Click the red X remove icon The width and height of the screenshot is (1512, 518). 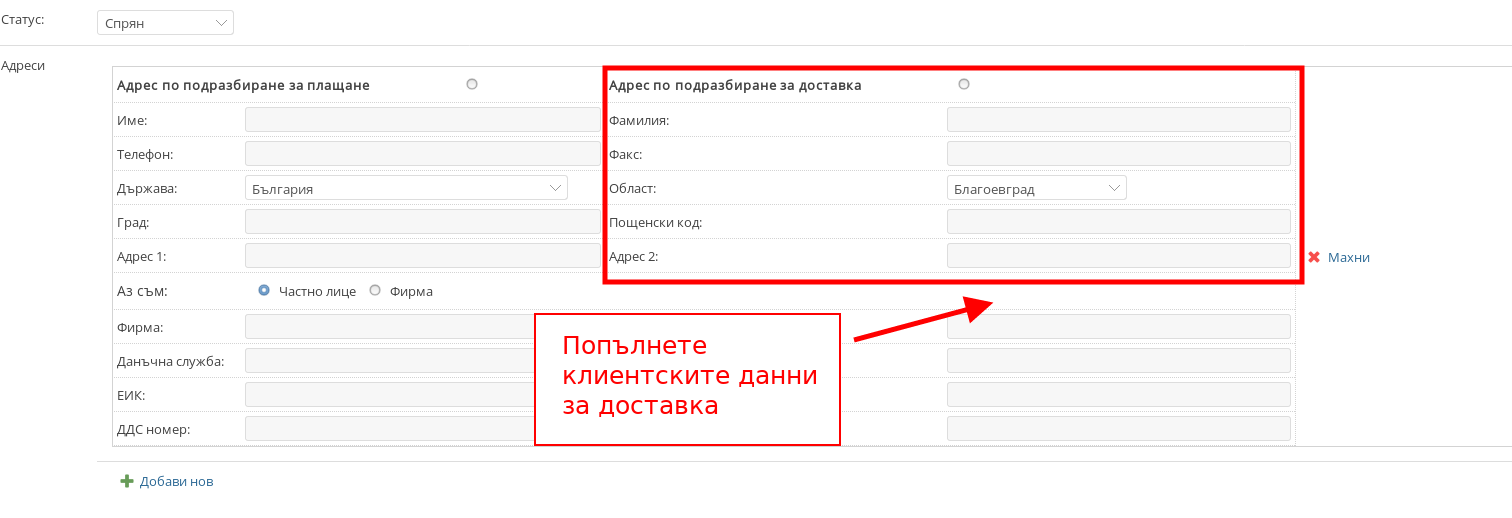click(1314, 257)
